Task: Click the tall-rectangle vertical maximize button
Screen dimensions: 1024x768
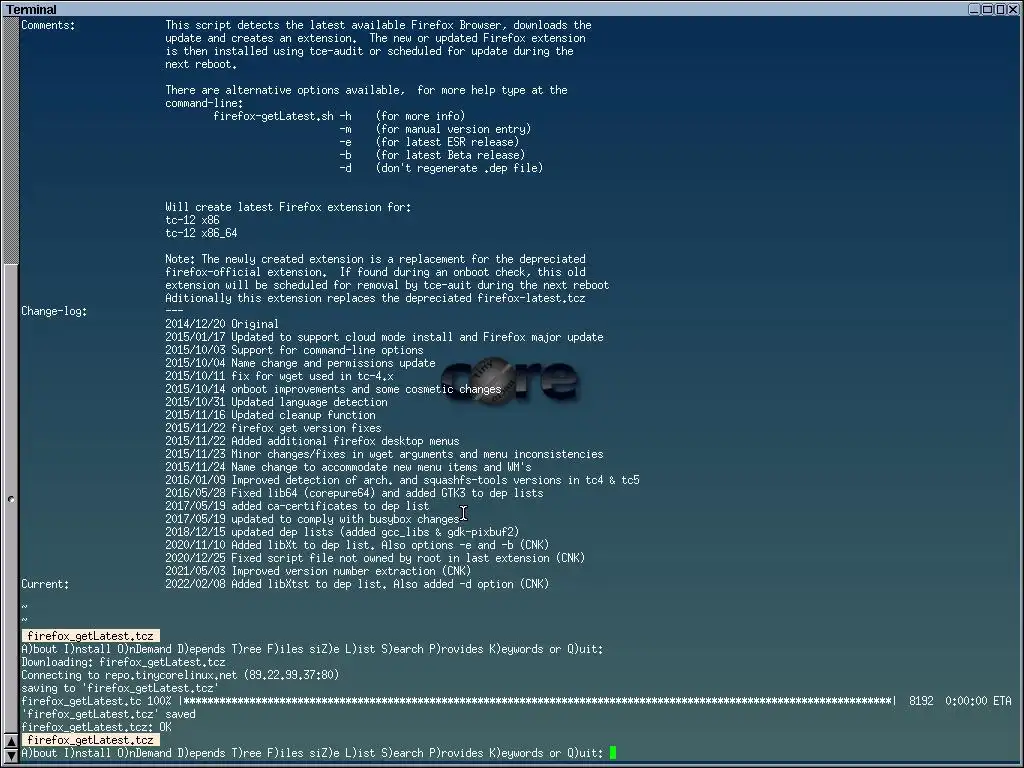Action: [x=1000, y=9]
